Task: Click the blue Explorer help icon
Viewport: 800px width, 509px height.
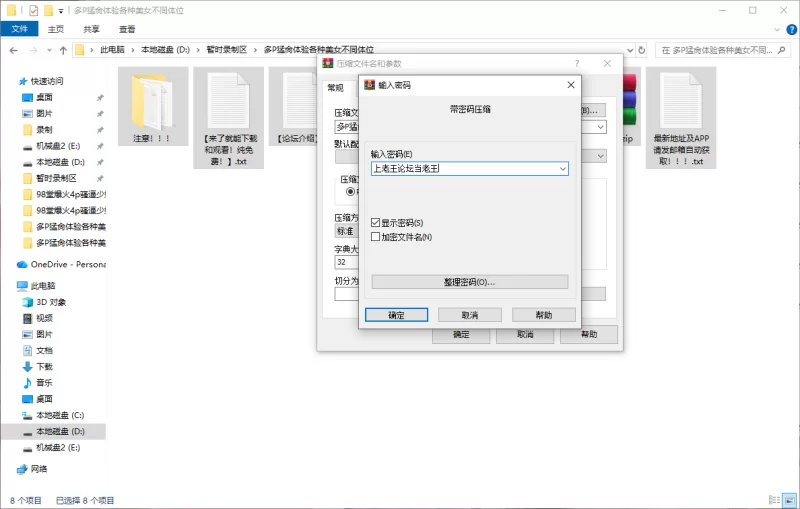Action: (791, 30)
